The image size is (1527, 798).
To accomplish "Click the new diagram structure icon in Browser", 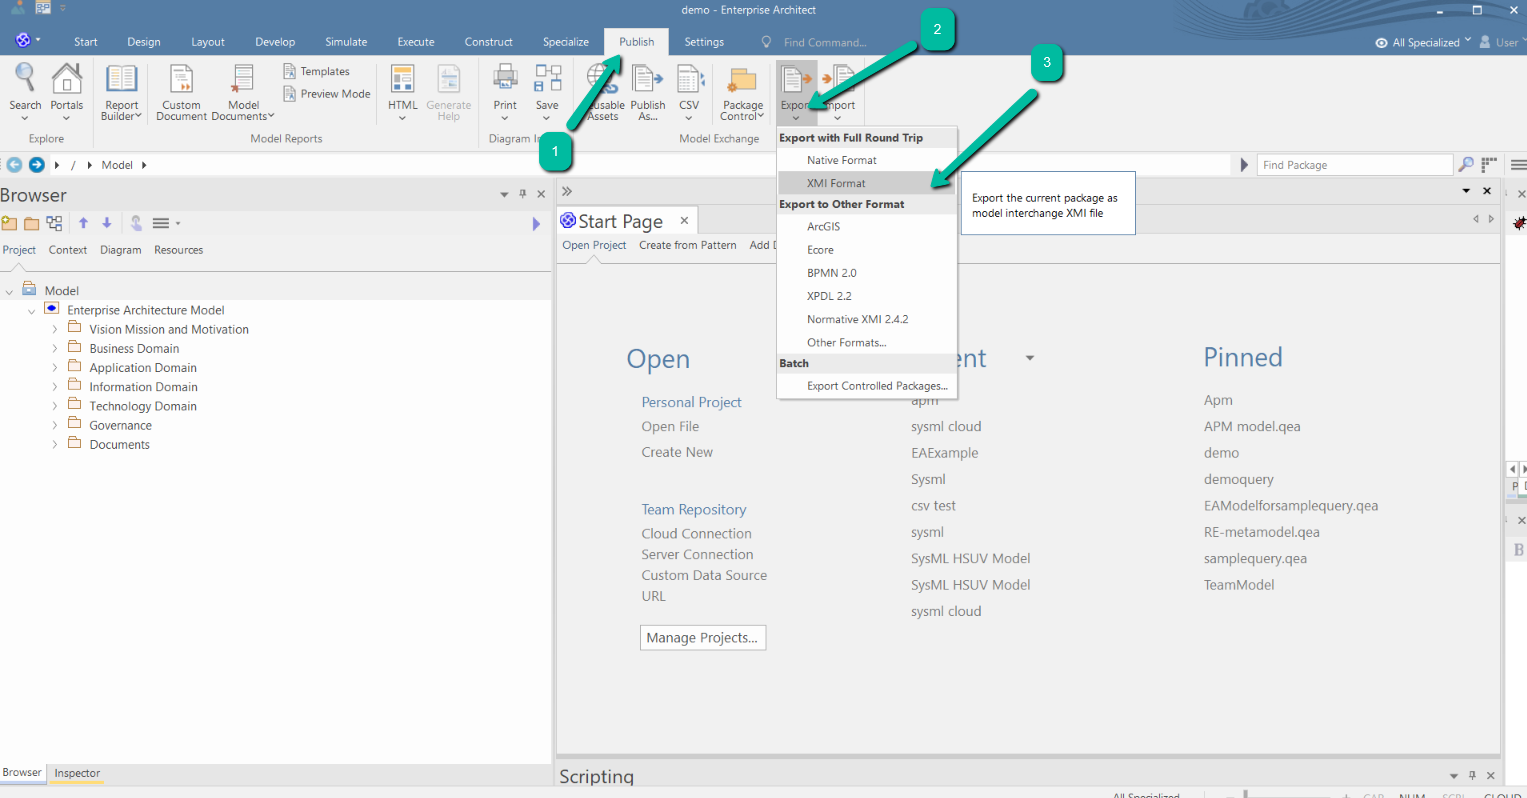I will coord(54,223).
